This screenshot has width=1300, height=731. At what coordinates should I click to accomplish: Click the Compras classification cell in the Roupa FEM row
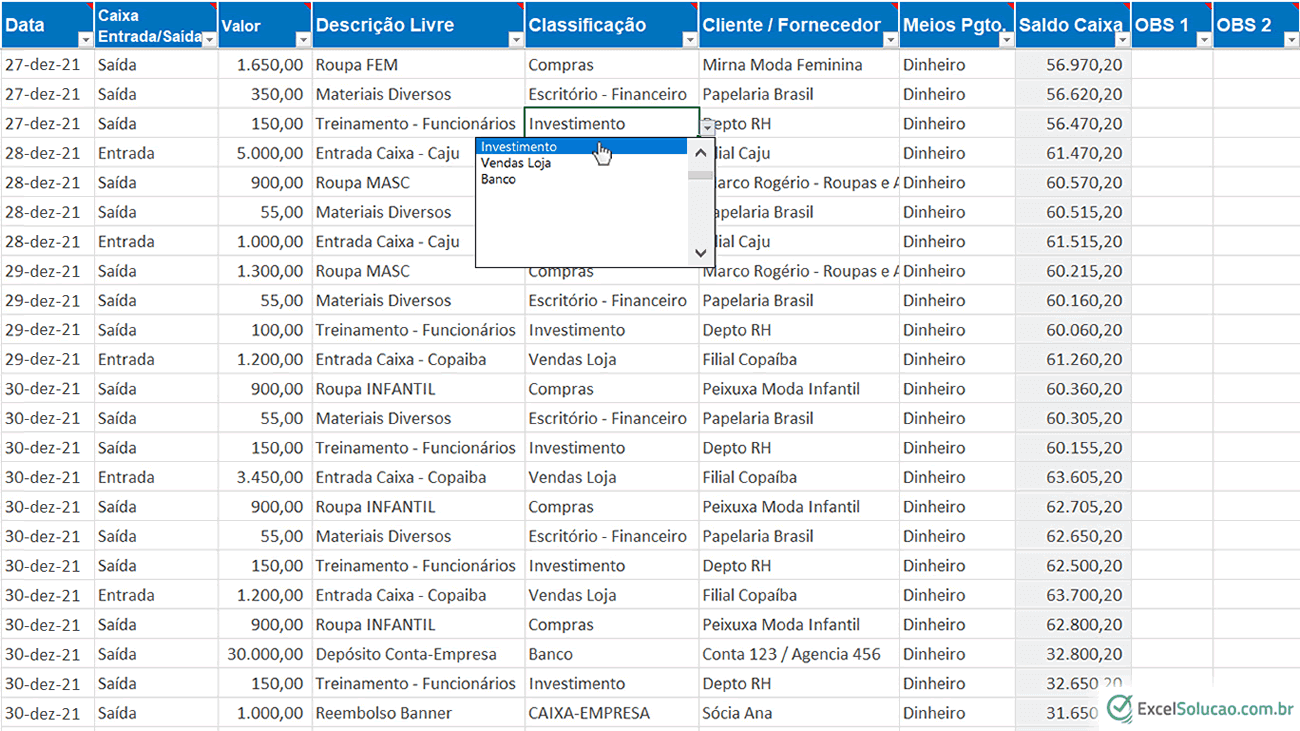pos(612,65)
